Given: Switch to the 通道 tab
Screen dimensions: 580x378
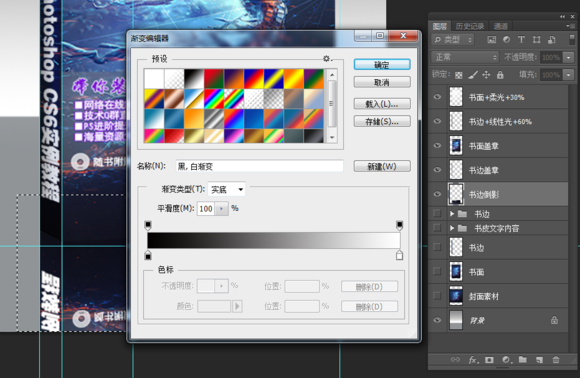Looking at the screenshot, I should tap(500, 26).
